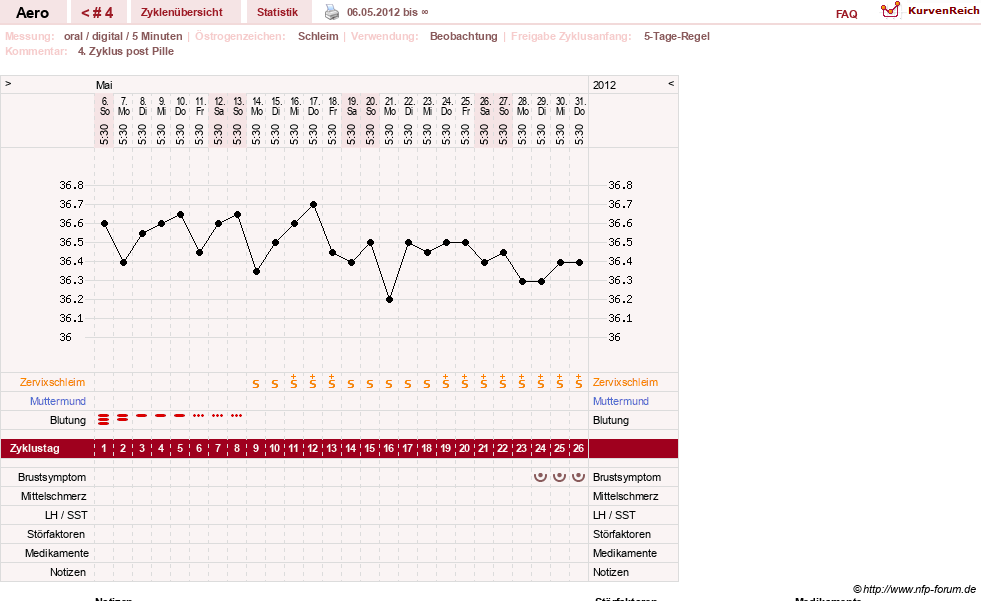Image resolution: width=981 pixels, height=601 pixels.
Task: Click the Zervixschleim S+ symbol on cycle day 19
Action: coord(445,381)
